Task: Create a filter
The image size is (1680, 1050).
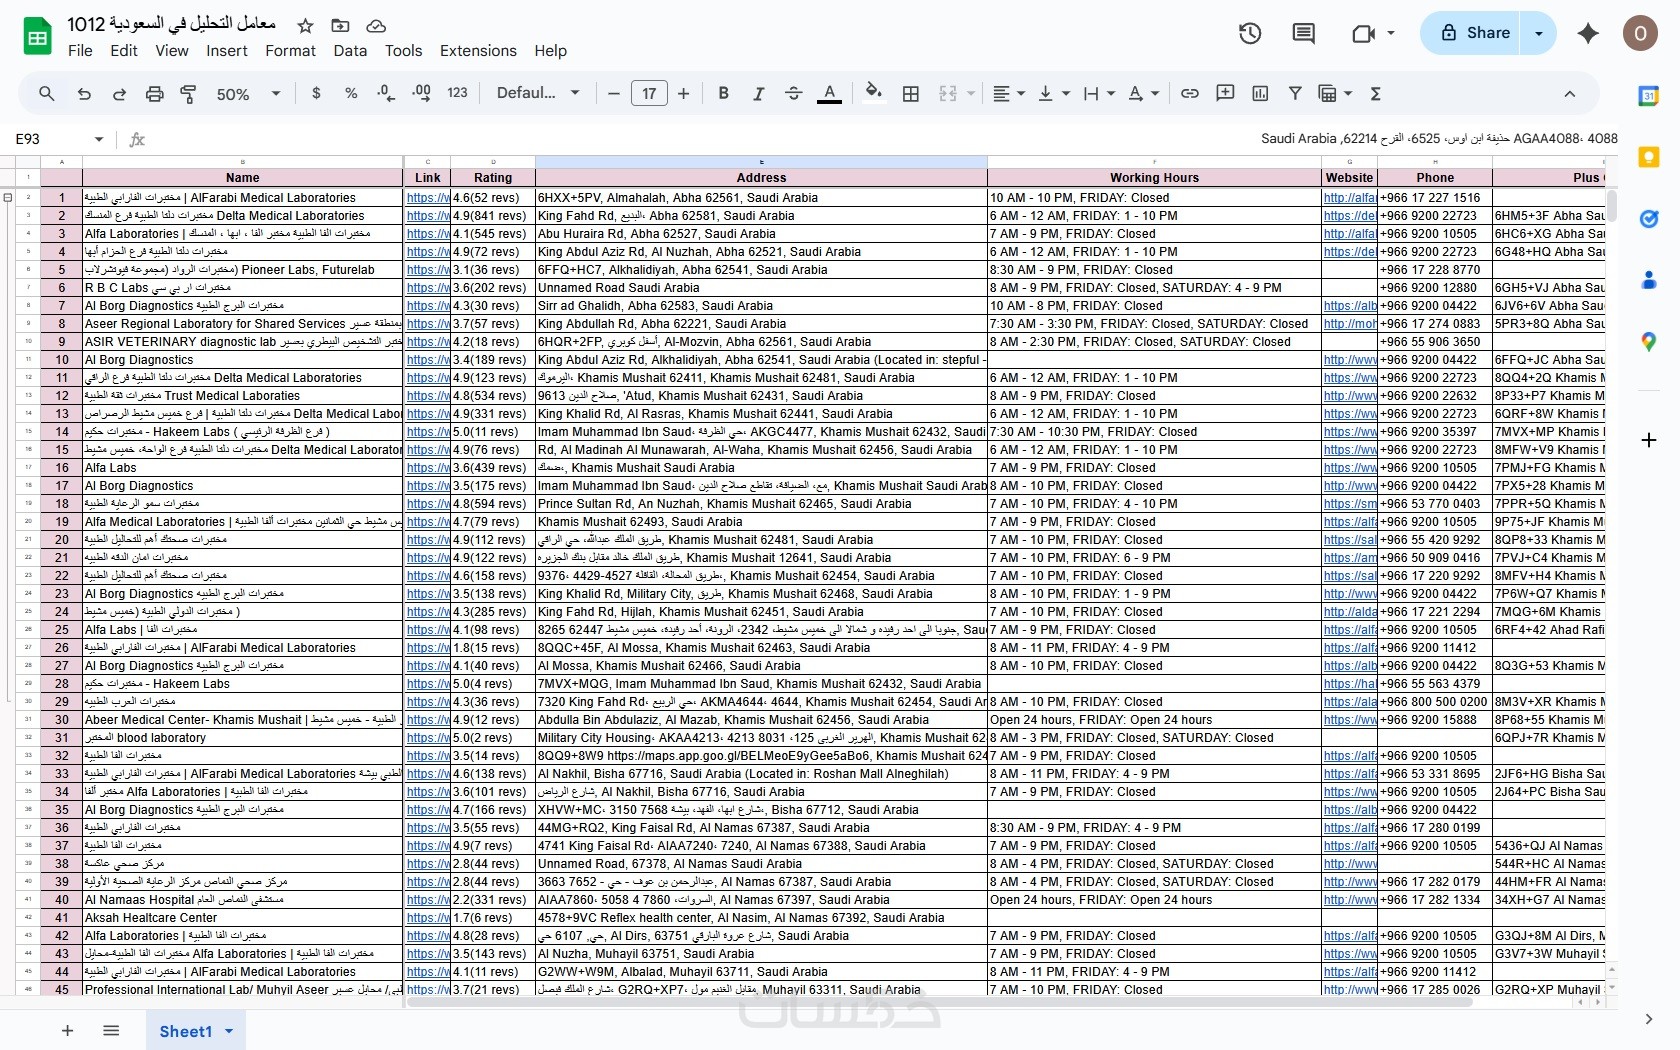Action: click(x=1295, y=93)
